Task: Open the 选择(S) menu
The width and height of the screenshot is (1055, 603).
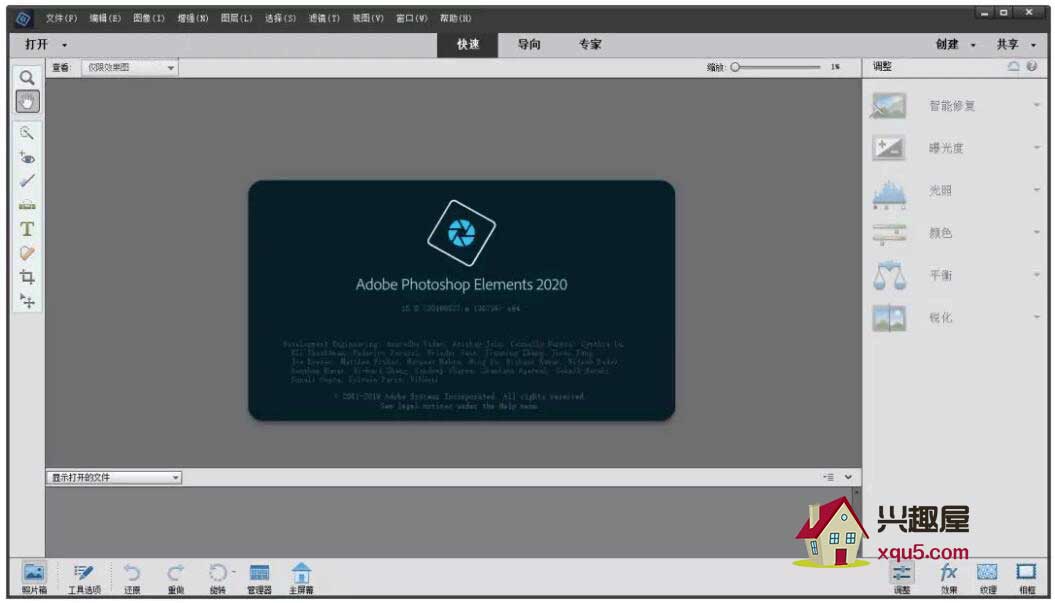Action: (x=280, y=18)
